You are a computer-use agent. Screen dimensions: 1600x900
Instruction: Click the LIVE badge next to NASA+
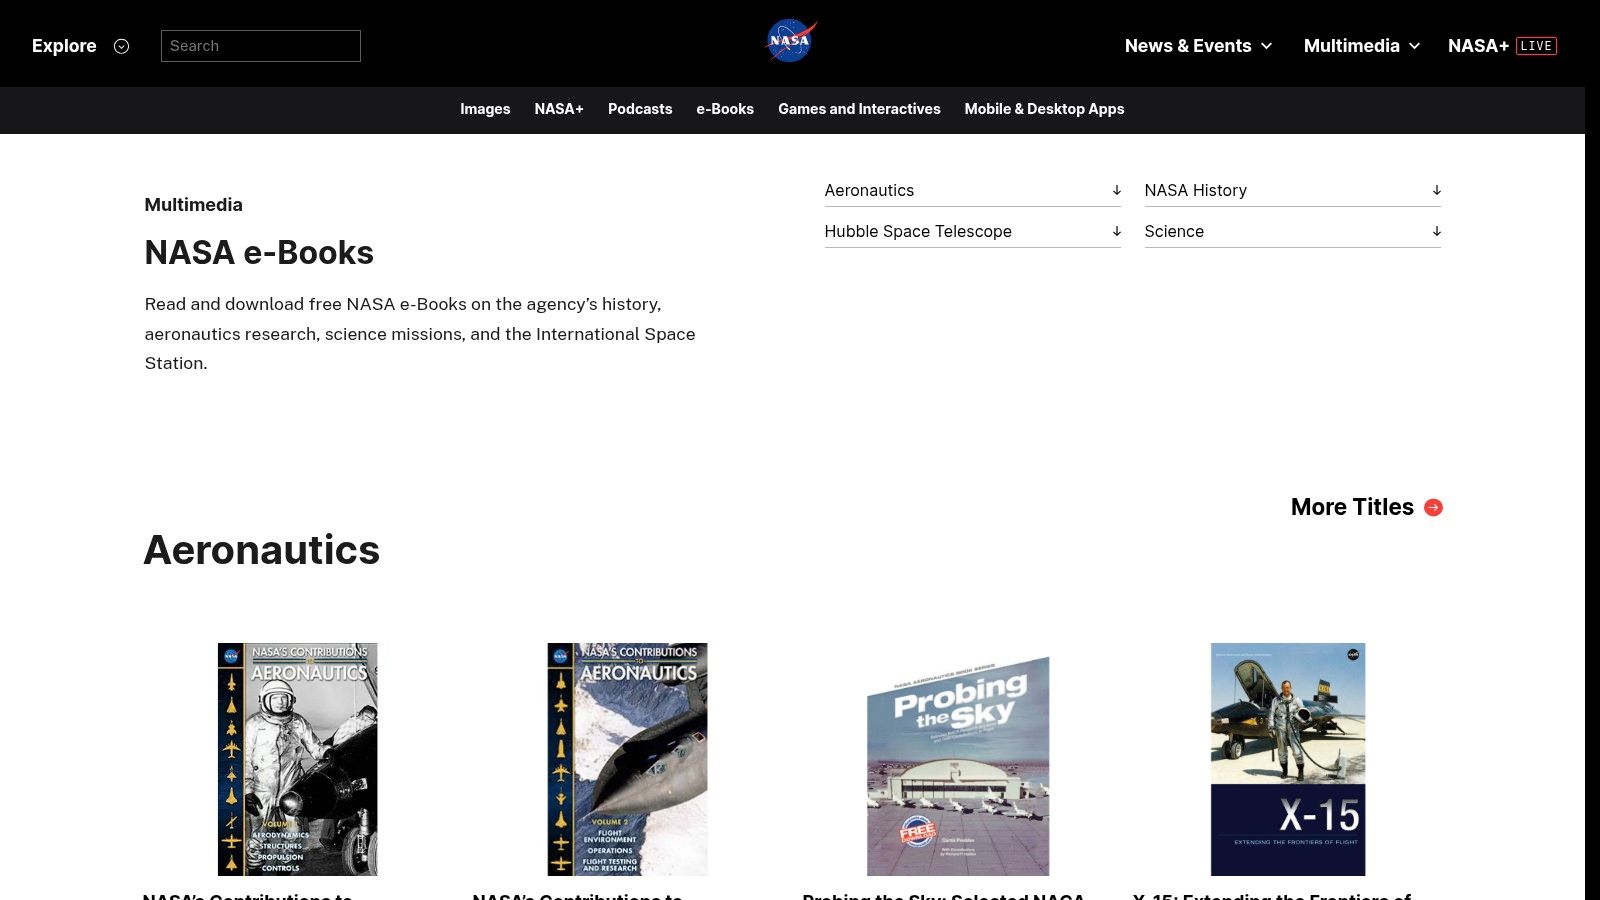point(1536,46)
